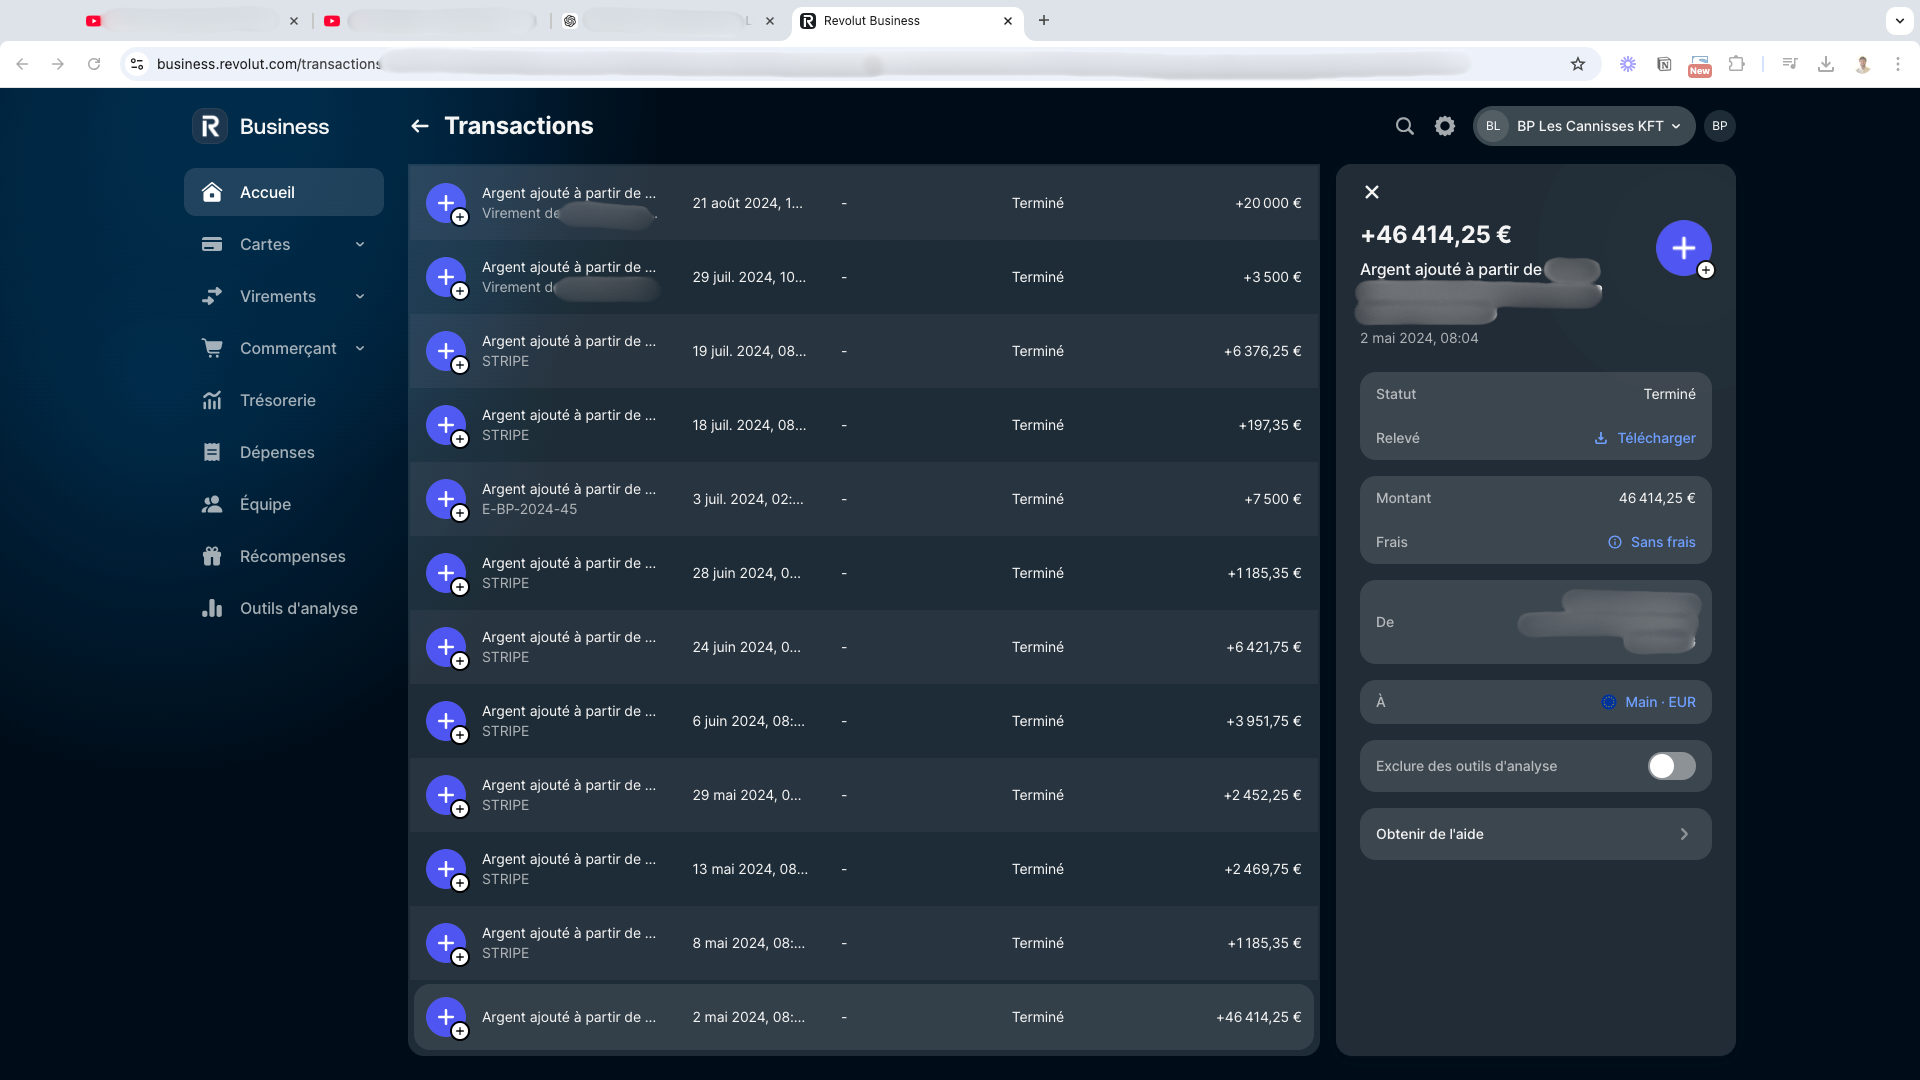1920x1080 pixels.
Task: Click plus icon of +6 376,25 € transaction
Action: click(x=446, y=351)
